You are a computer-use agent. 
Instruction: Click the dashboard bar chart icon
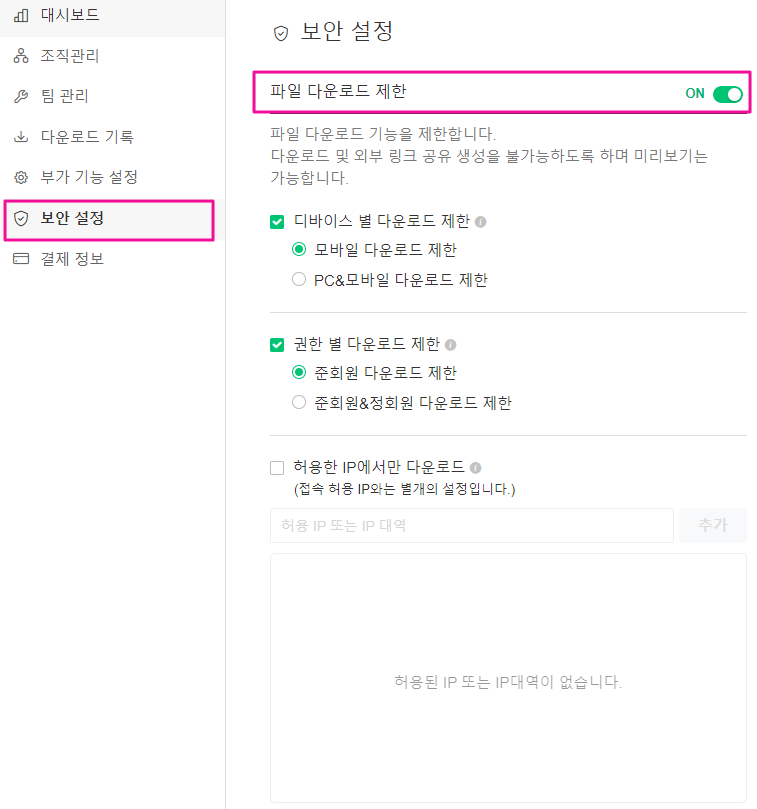[21, 16]
